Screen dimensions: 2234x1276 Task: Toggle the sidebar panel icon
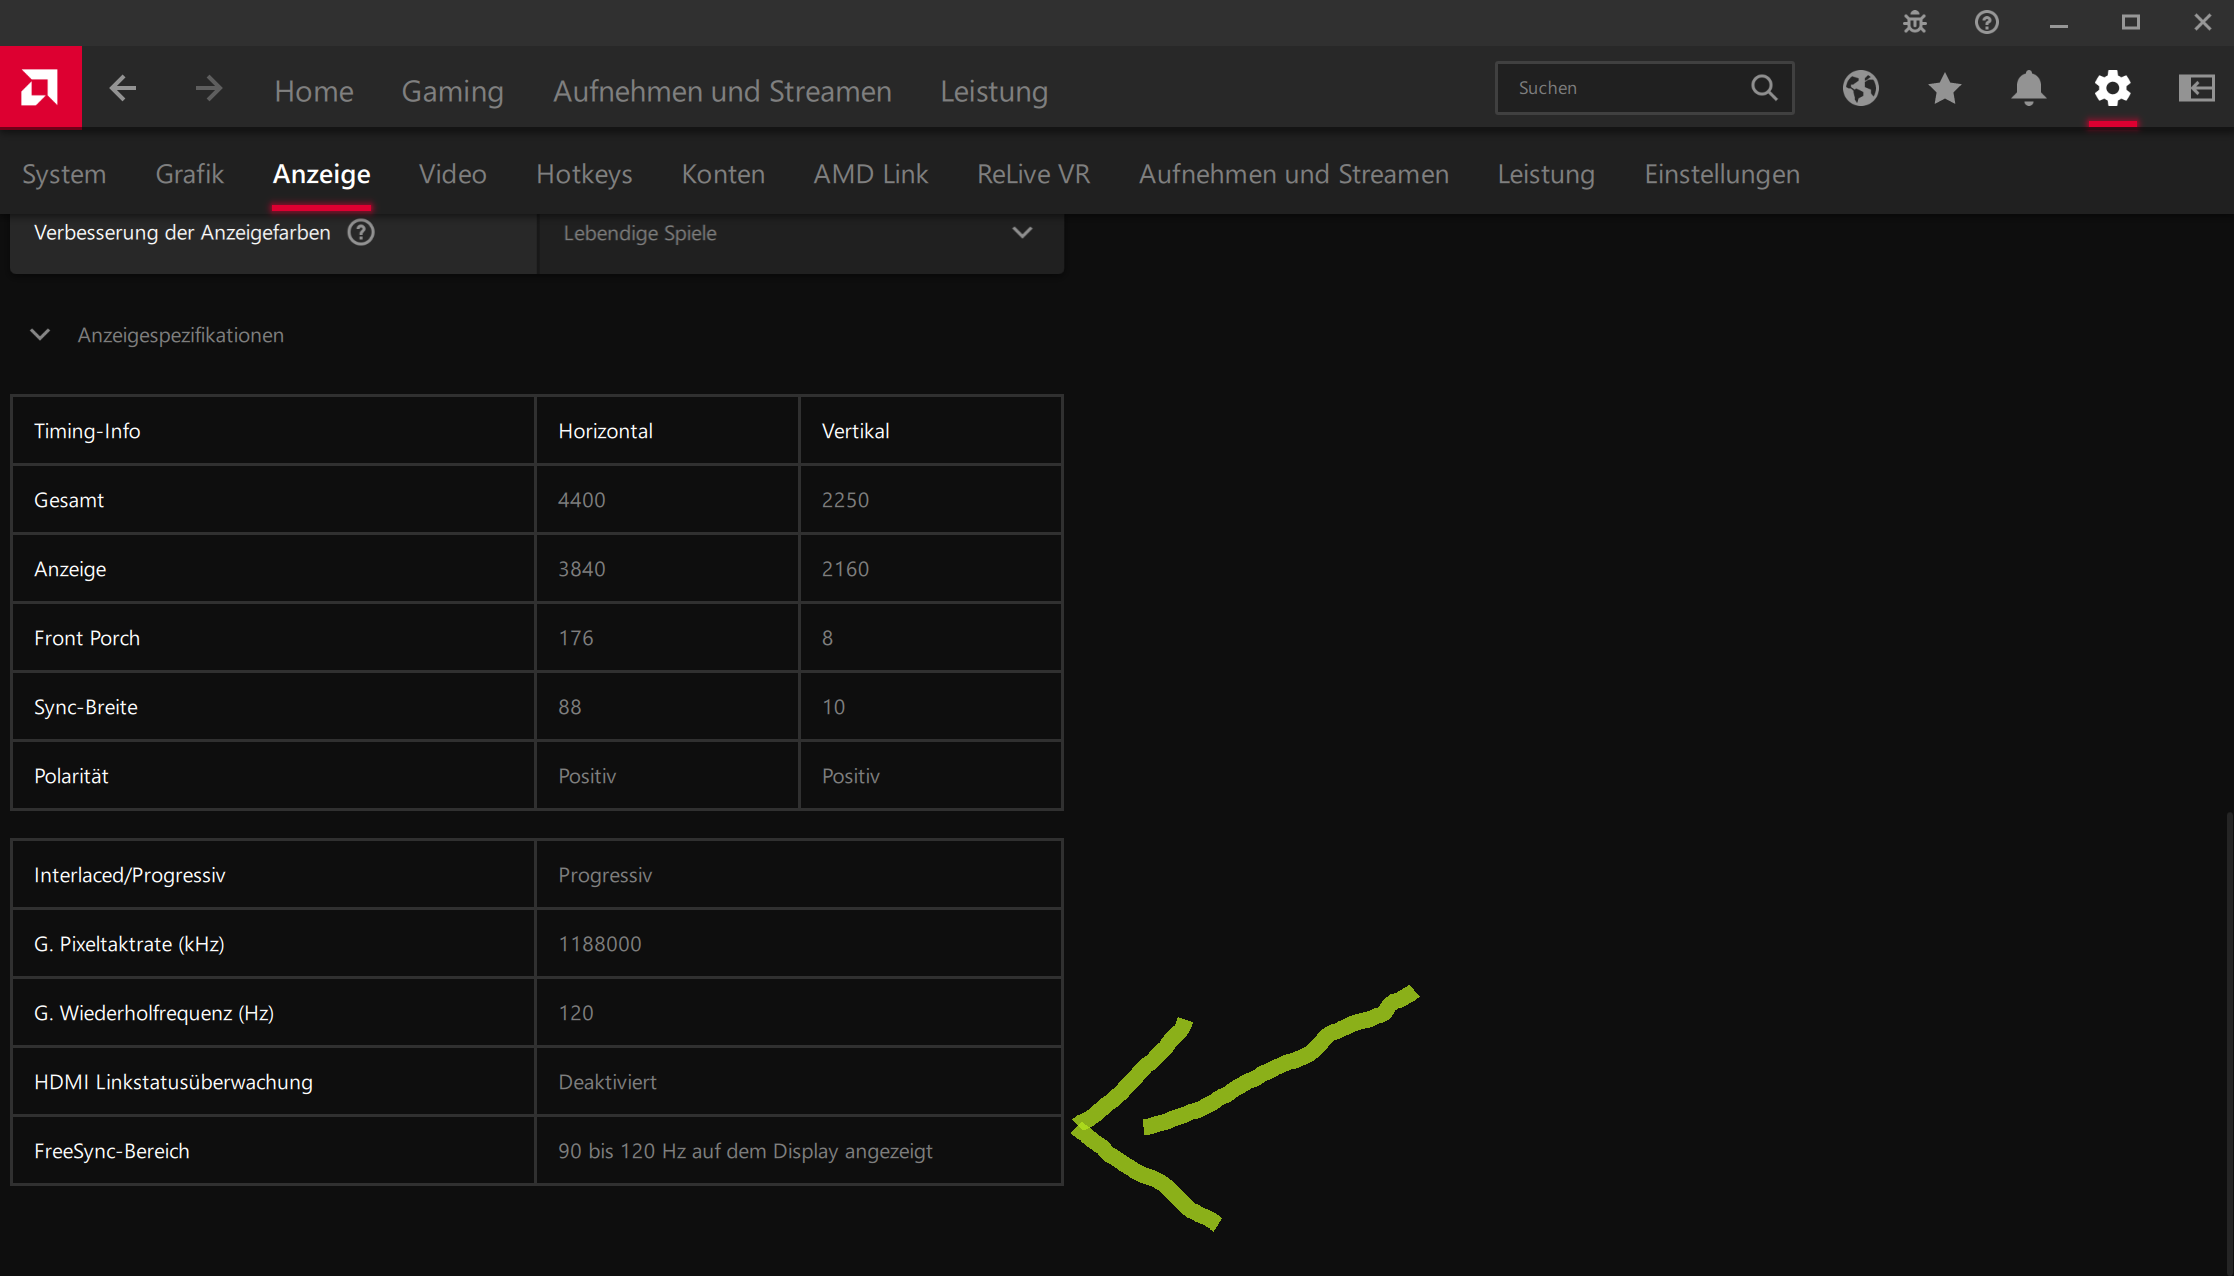[2196, 89]
